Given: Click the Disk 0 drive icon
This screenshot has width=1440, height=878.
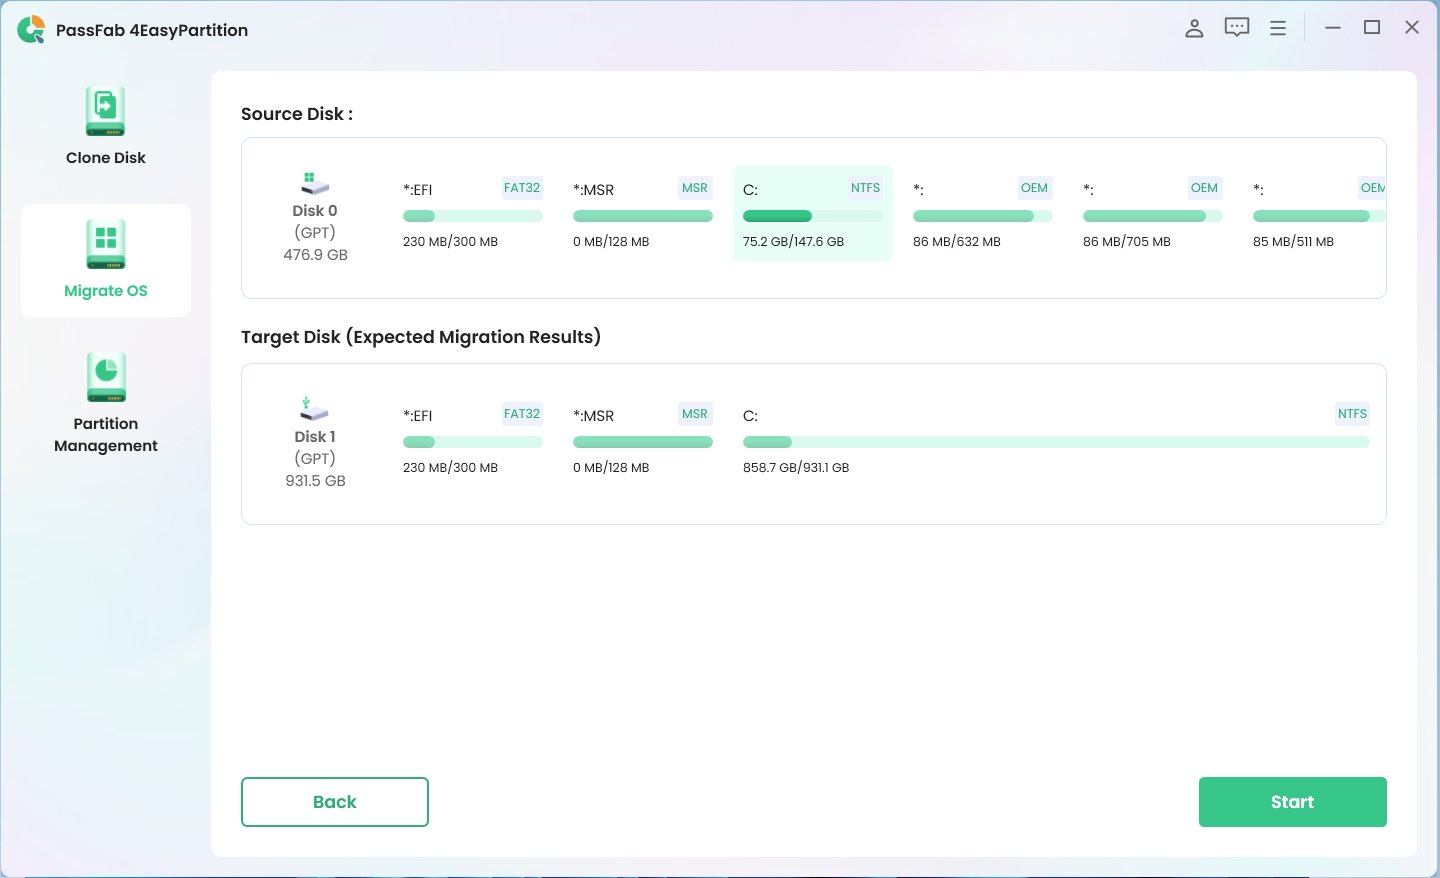Looking at the screenshot, I should [x=314, y=183].
